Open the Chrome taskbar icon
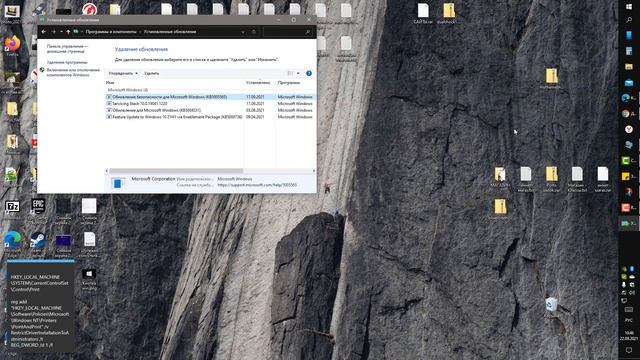This screenshot has width=640, height=360. 626,113
